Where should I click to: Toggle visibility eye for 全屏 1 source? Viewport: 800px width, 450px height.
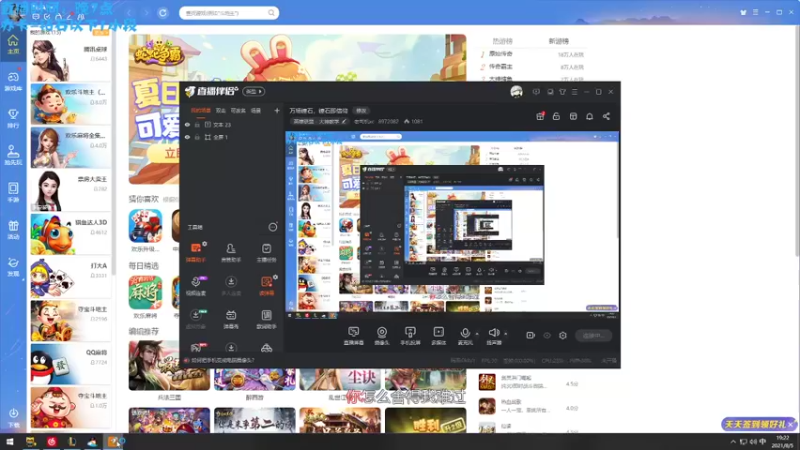click(x=187, y=137)
